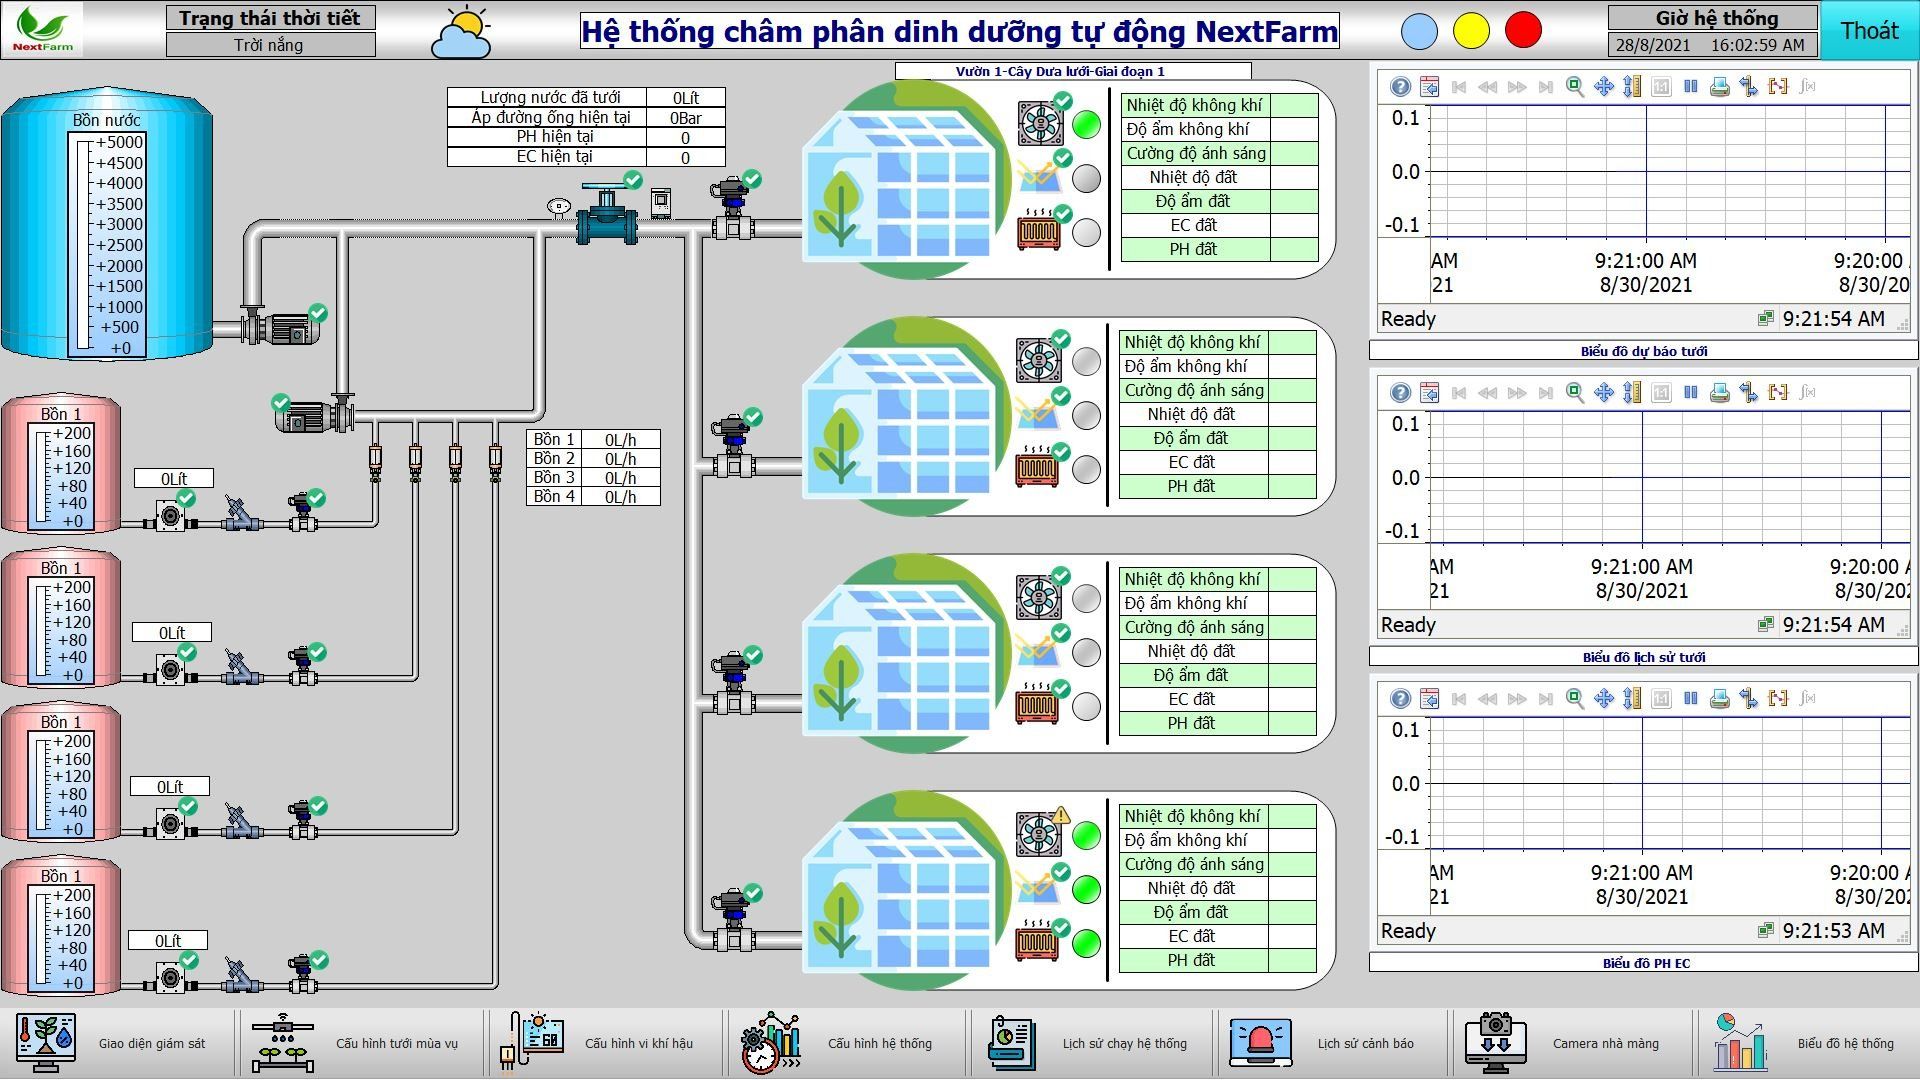Toggle the green fan indicator of the first greenhouse
This screenshot has height=1080, width=1920.
point(1086,125)
